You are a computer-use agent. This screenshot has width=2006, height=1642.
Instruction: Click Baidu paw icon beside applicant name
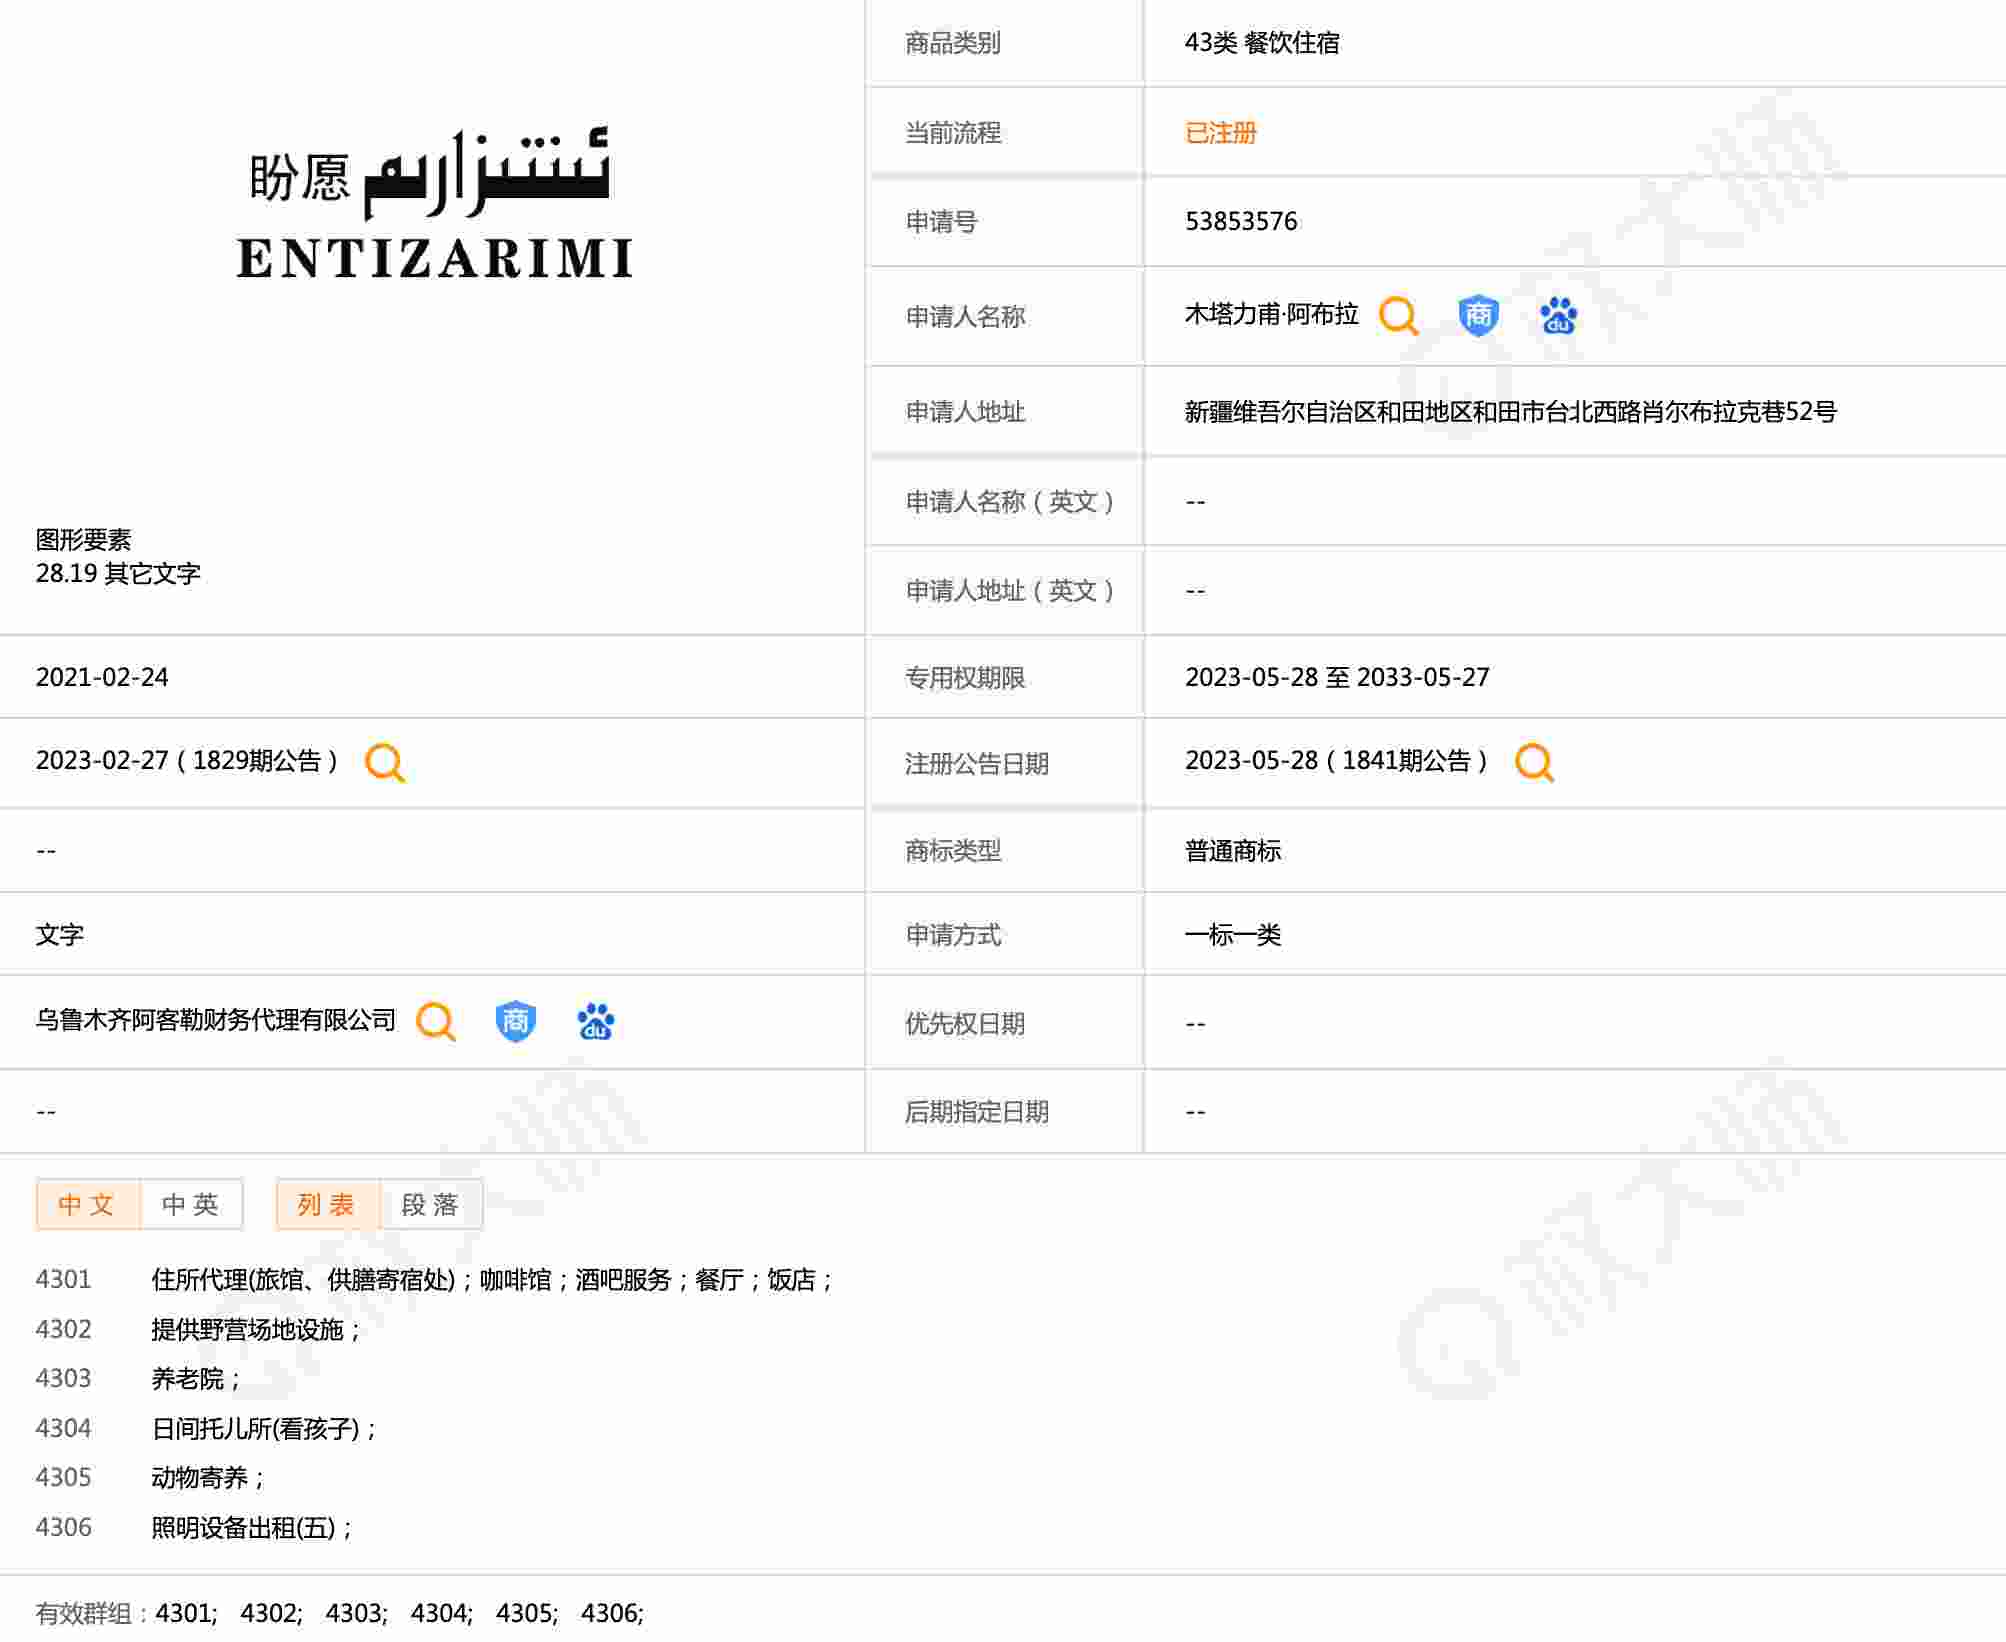[x=1557, y=316]
